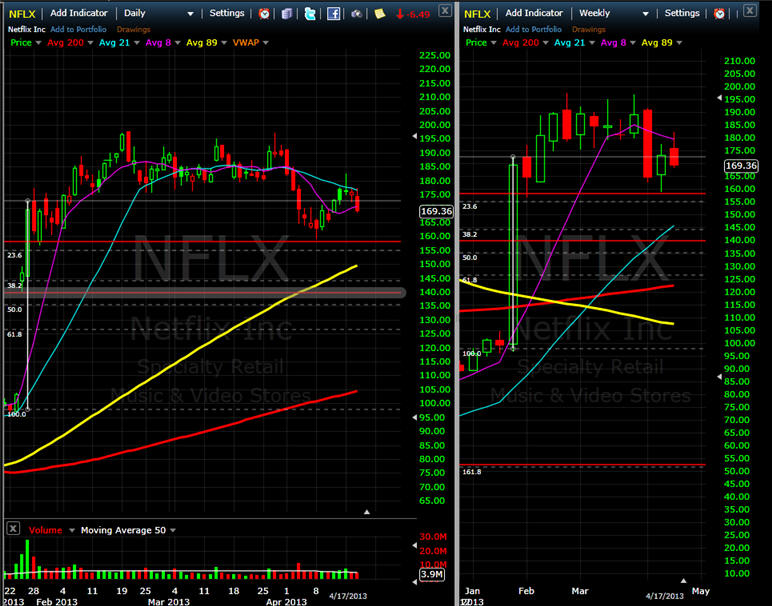Select the grey highlighted horizontal line near 140.00
This screenshot has width=772, height=606.
tap(204, 293)
